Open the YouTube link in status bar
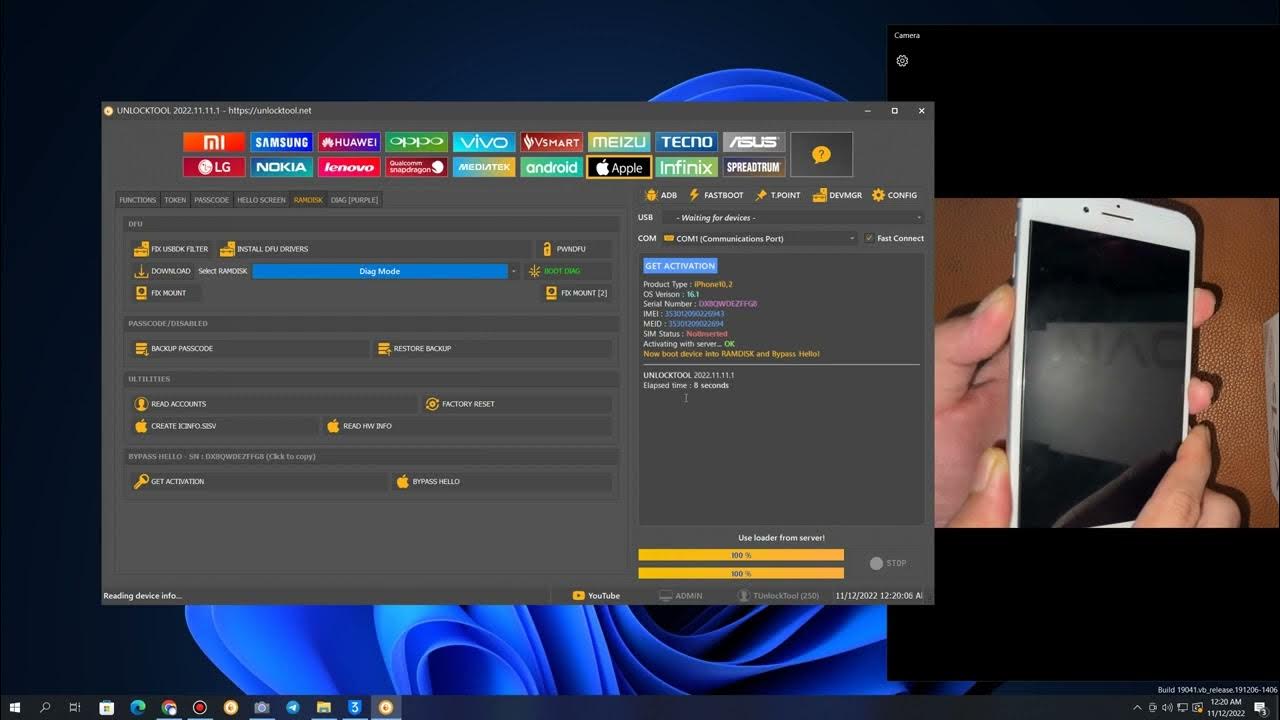 point(596,596)
